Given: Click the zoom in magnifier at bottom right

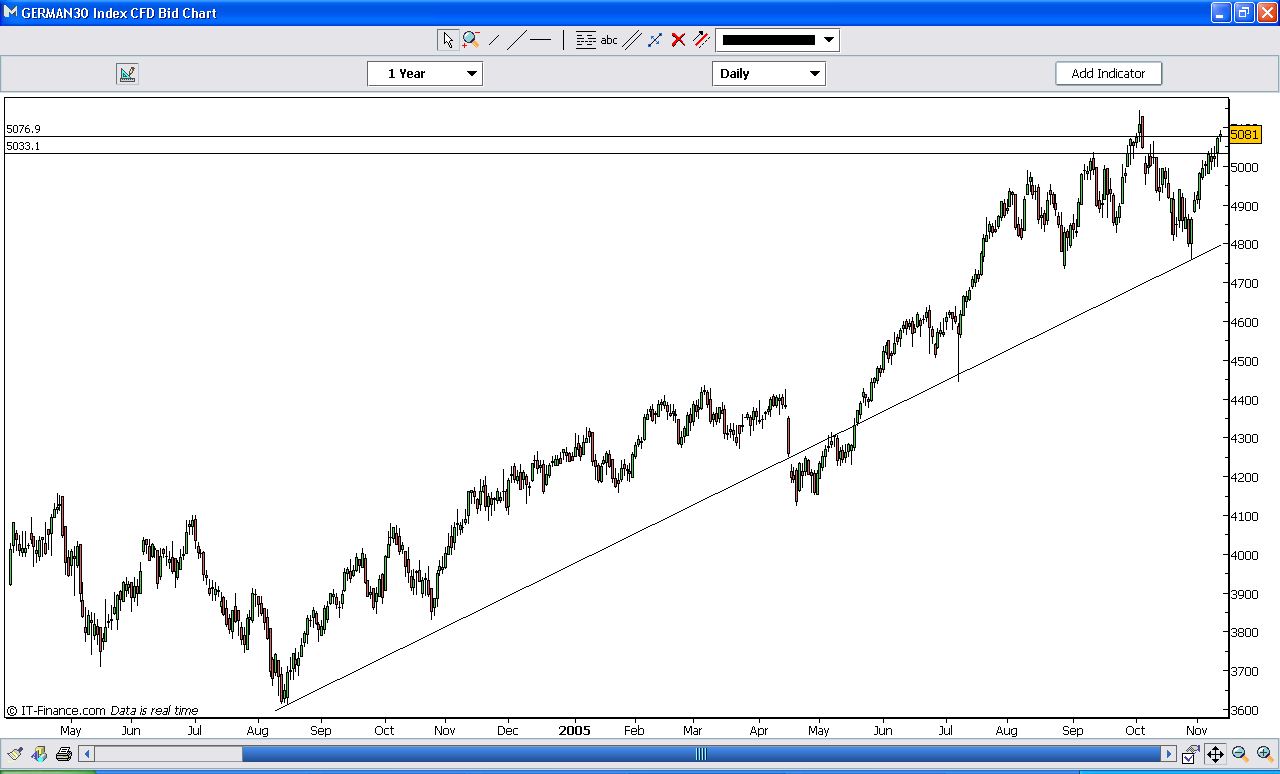Looking at the screenshot, I should point(1263,754).
